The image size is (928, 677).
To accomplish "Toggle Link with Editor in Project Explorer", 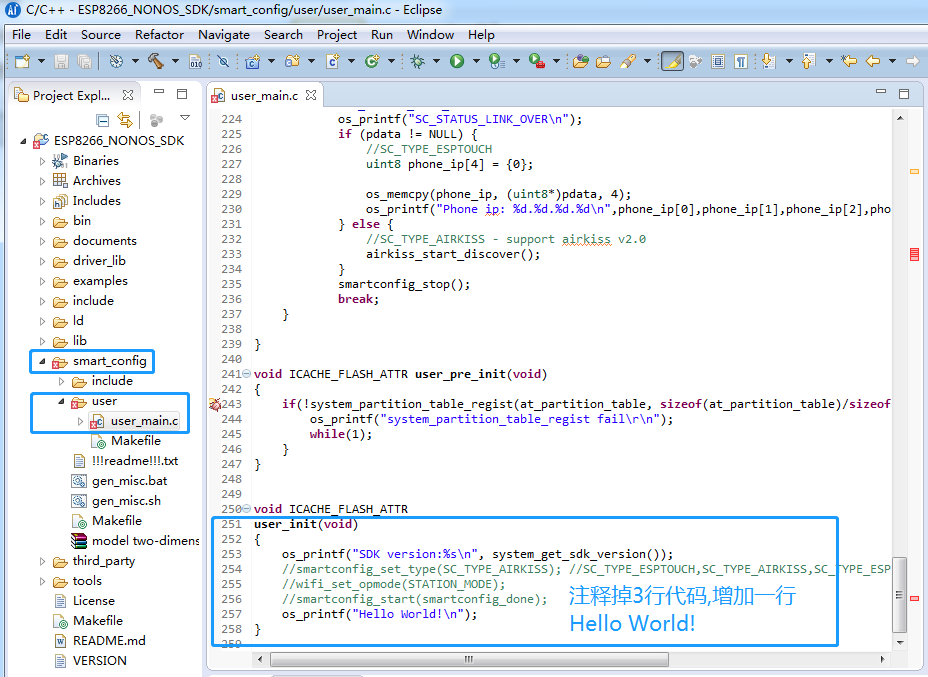I will [x=125, y=120].
